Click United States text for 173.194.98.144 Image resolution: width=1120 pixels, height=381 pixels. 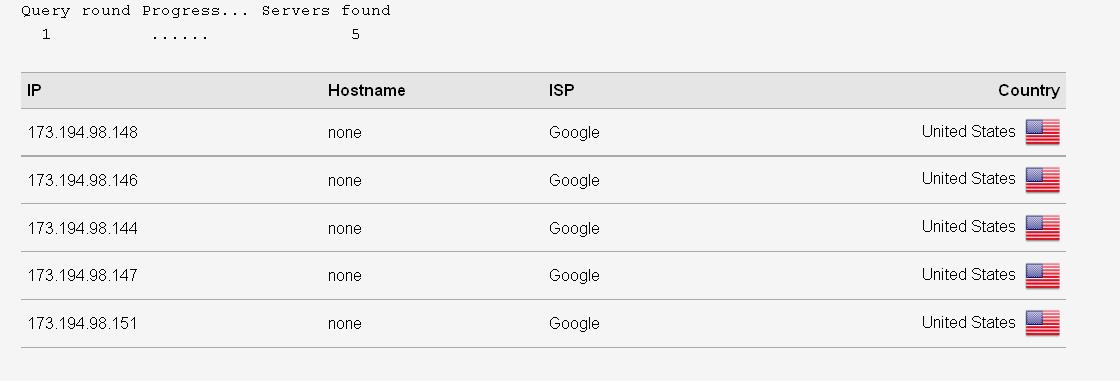[969, 227]
